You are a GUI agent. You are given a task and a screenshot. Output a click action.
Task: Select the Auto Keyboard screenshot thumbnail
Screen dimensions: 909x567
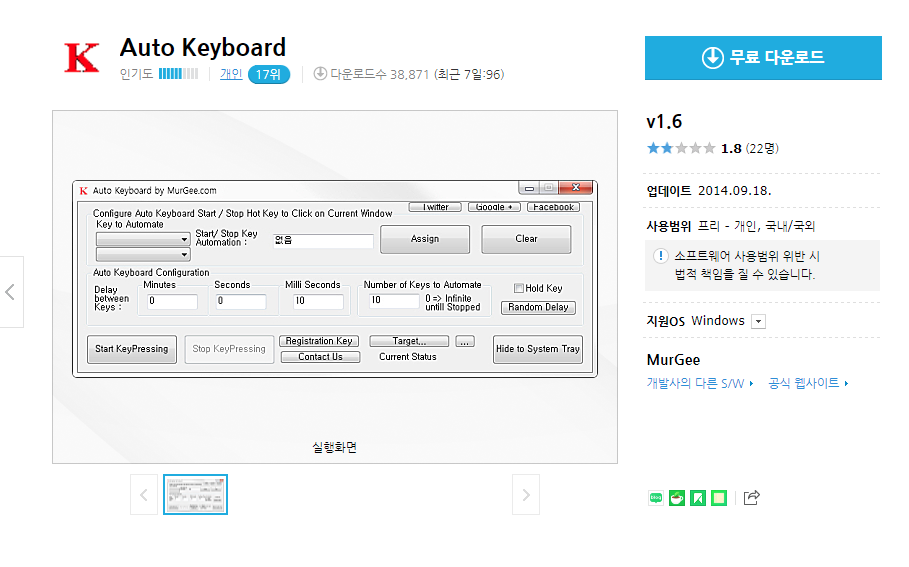pos(195,495)
